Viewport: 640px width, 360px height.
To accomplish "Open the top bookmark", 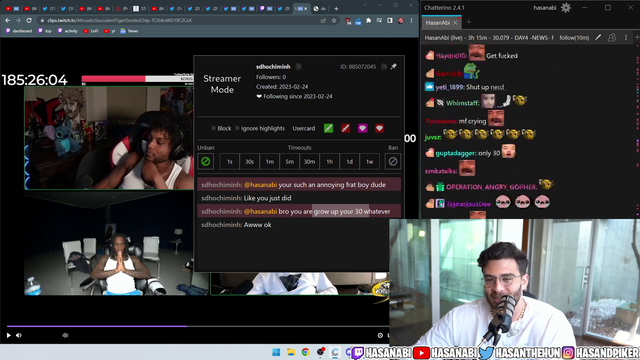I will coord(45,31).
